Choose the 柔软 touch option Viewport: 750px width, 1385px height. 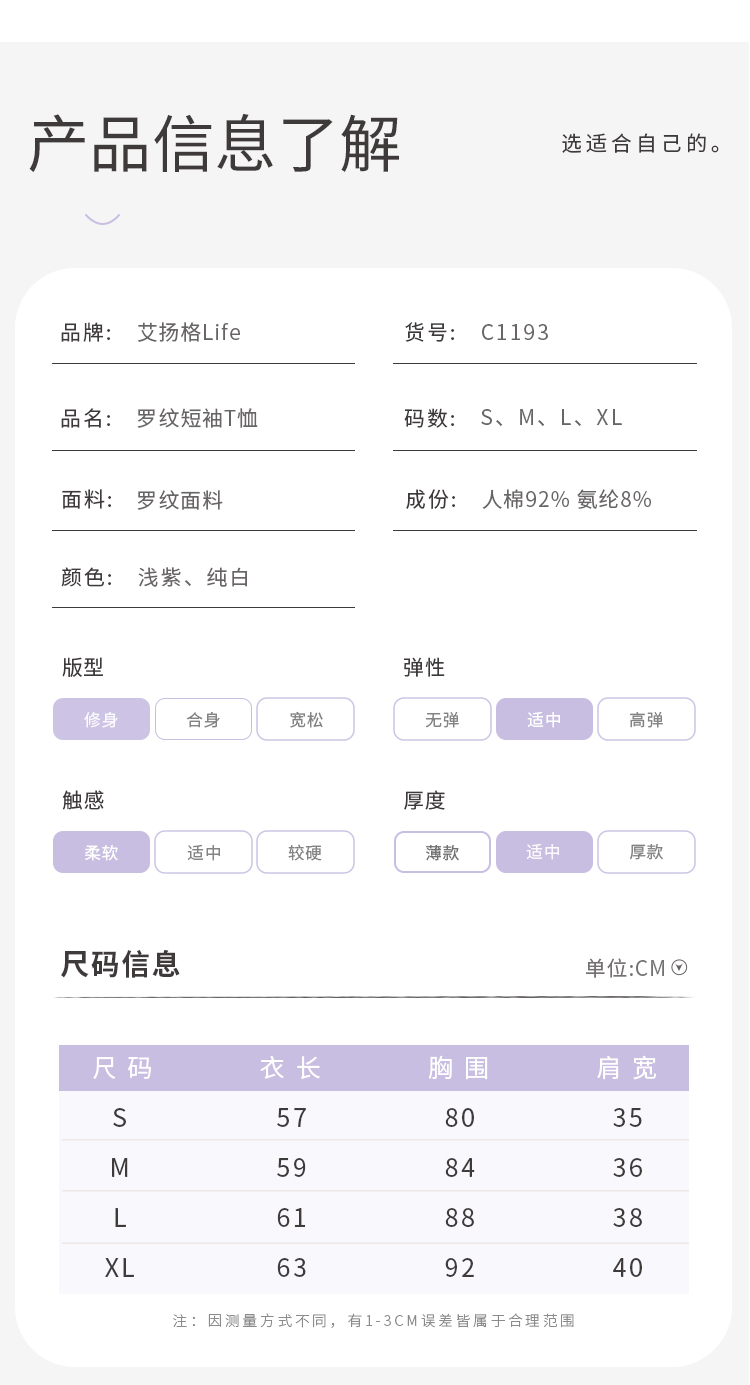coord(101,852)
